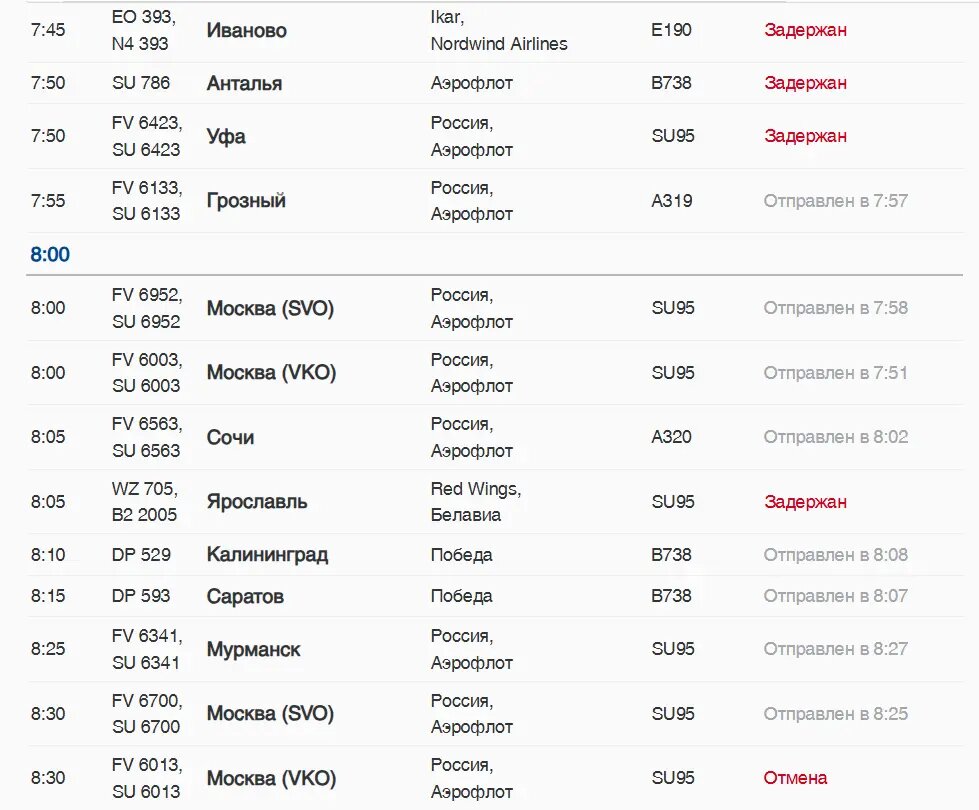Open the Сочи destination link
Screen dimensions: 979x810
tap(230, 438)
